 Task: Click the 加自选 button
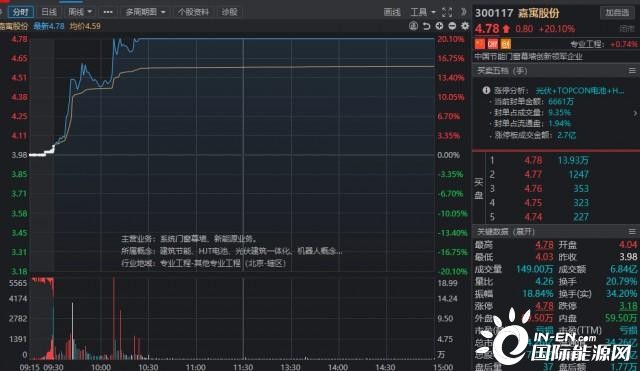click(x=617, y=13)
